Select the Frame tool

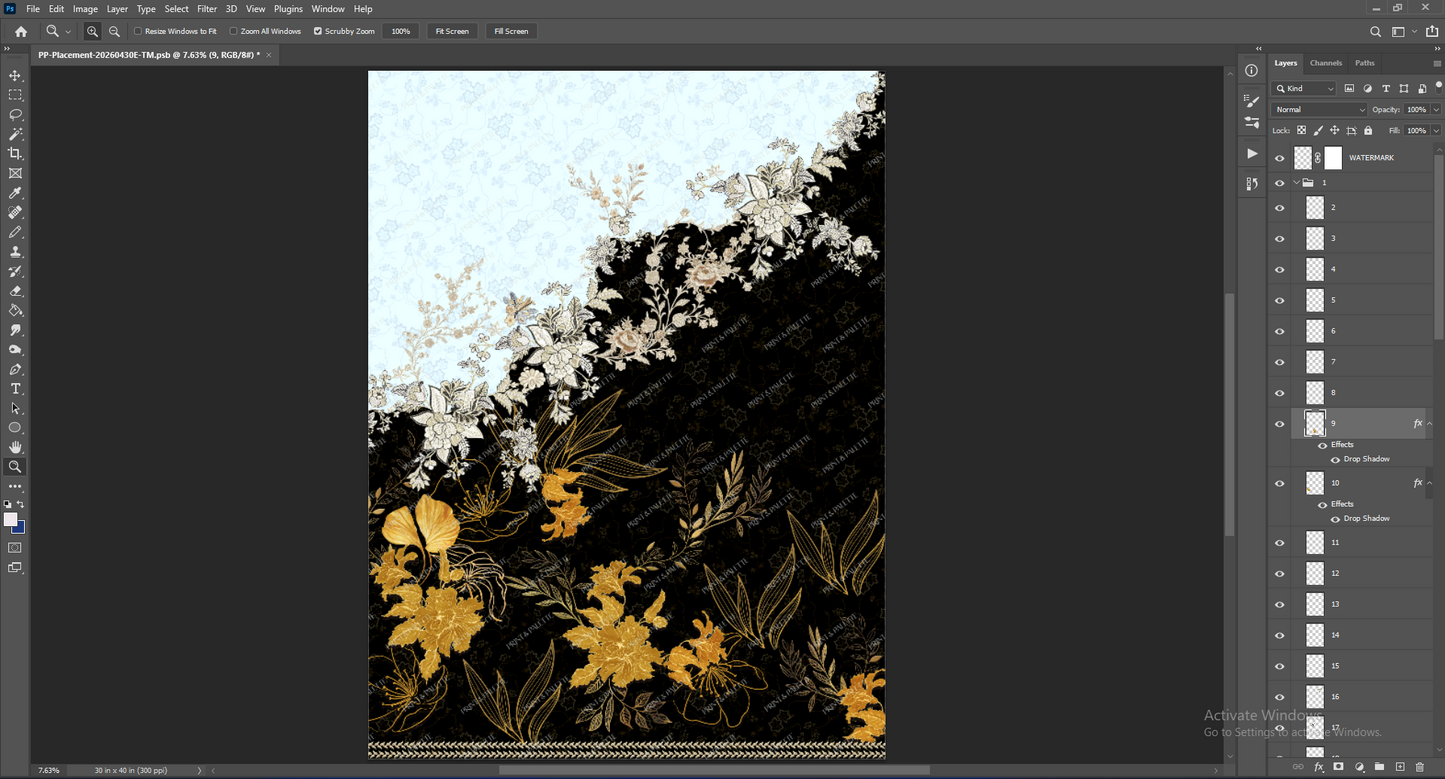(x=15, y=173)
